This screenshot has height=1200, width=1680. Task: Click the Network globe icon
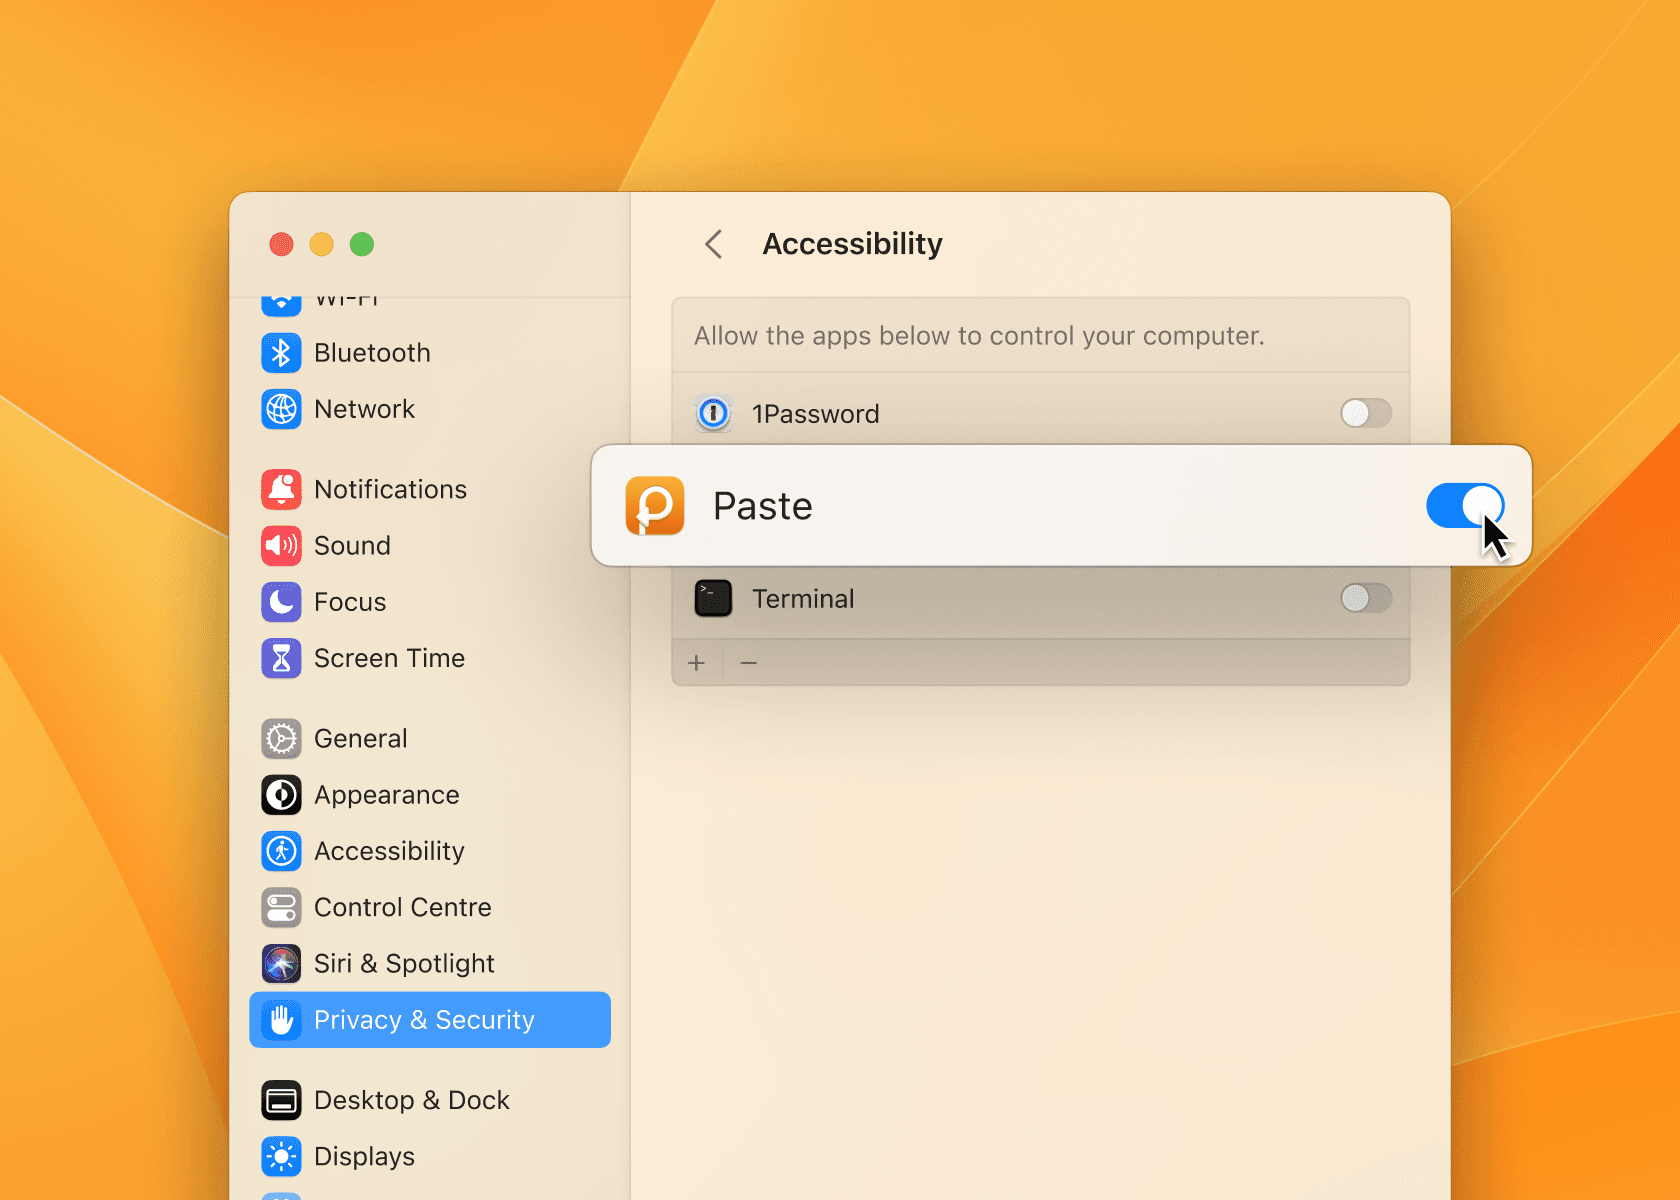pyautogui.click(x=281, y=409)
